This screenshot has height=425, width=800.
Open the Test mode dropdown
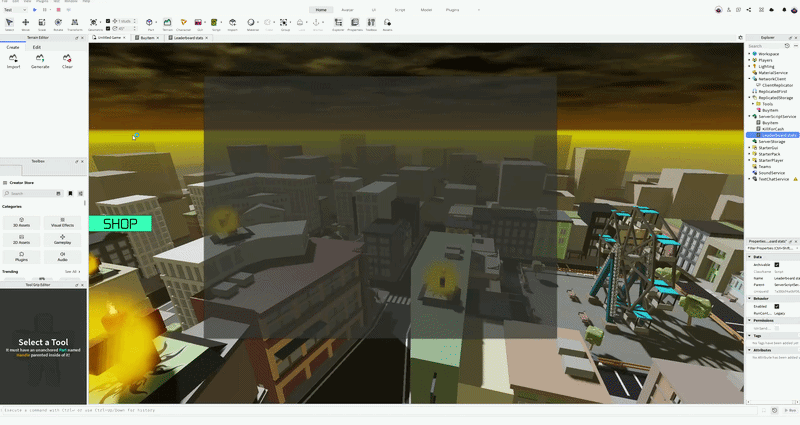pos(15,10)
